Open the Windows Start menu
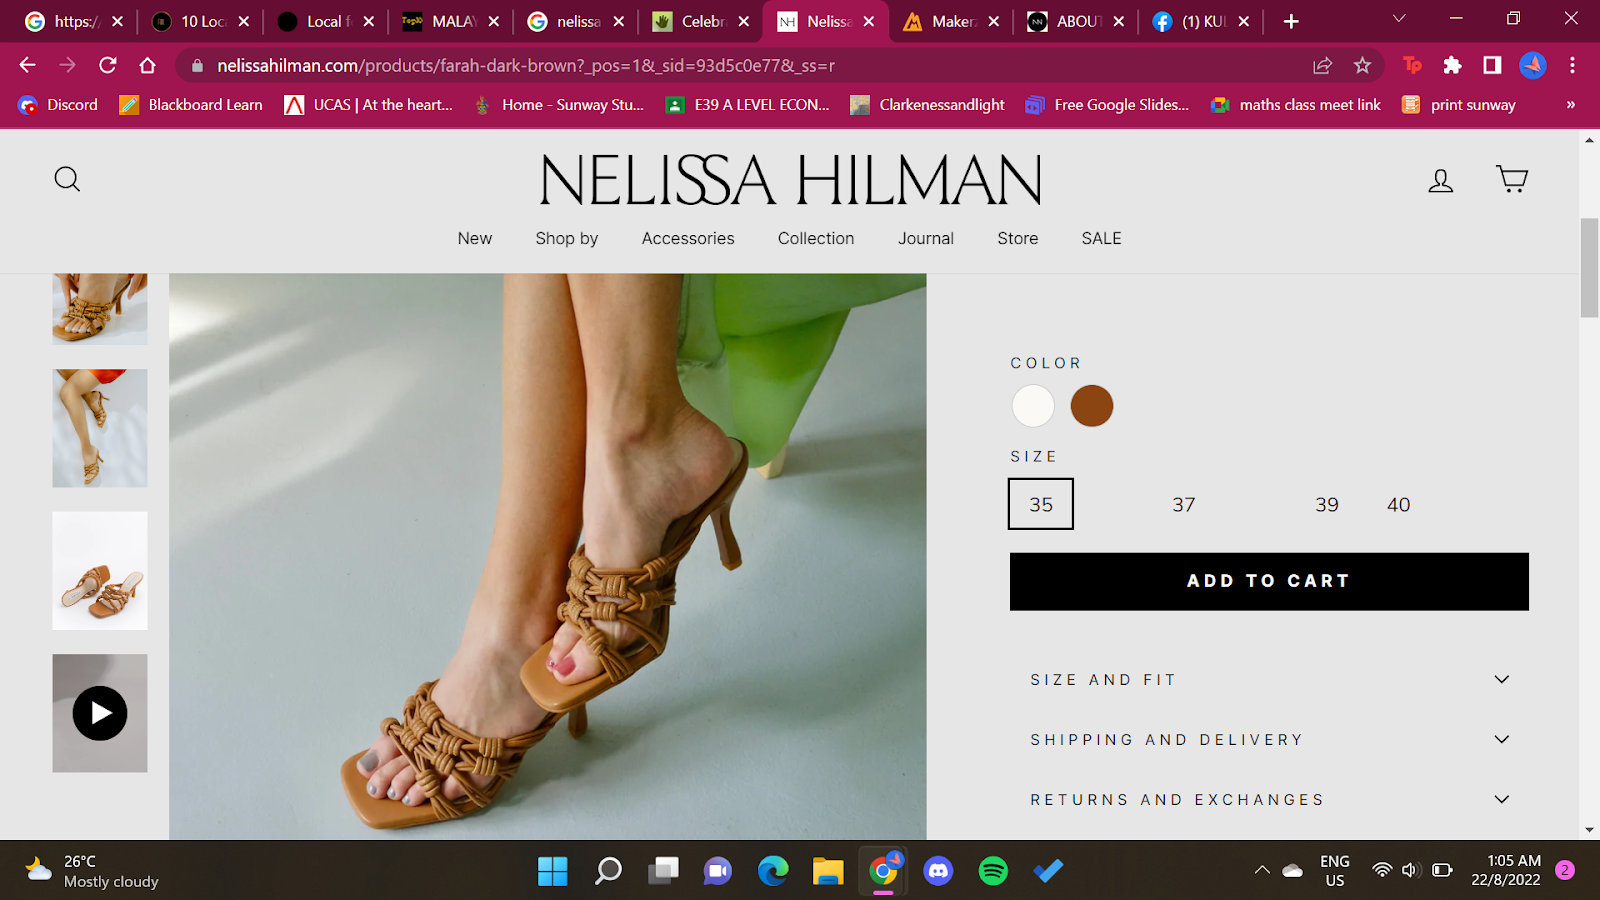The image size is (1600, 900). click(552, 871)
